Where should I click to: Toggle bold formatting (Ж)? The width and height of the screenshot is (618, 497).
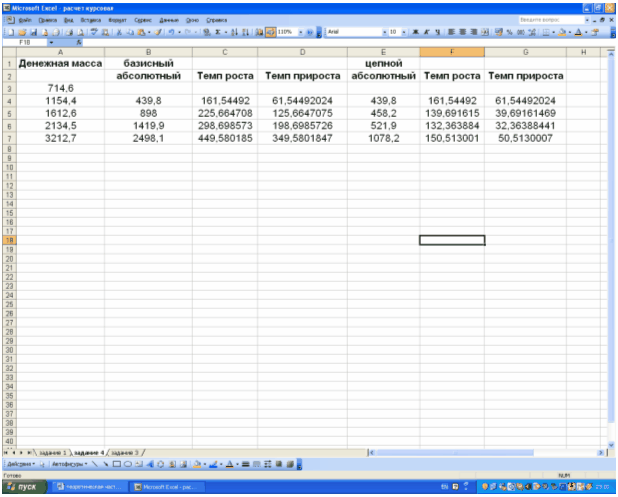(x=415, y=32)
